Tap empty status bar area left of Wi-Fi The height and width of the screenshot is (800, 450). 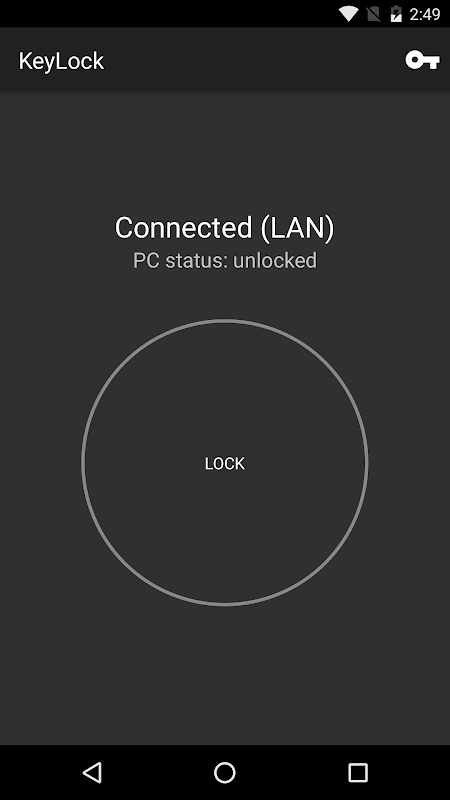click(168, 14)
